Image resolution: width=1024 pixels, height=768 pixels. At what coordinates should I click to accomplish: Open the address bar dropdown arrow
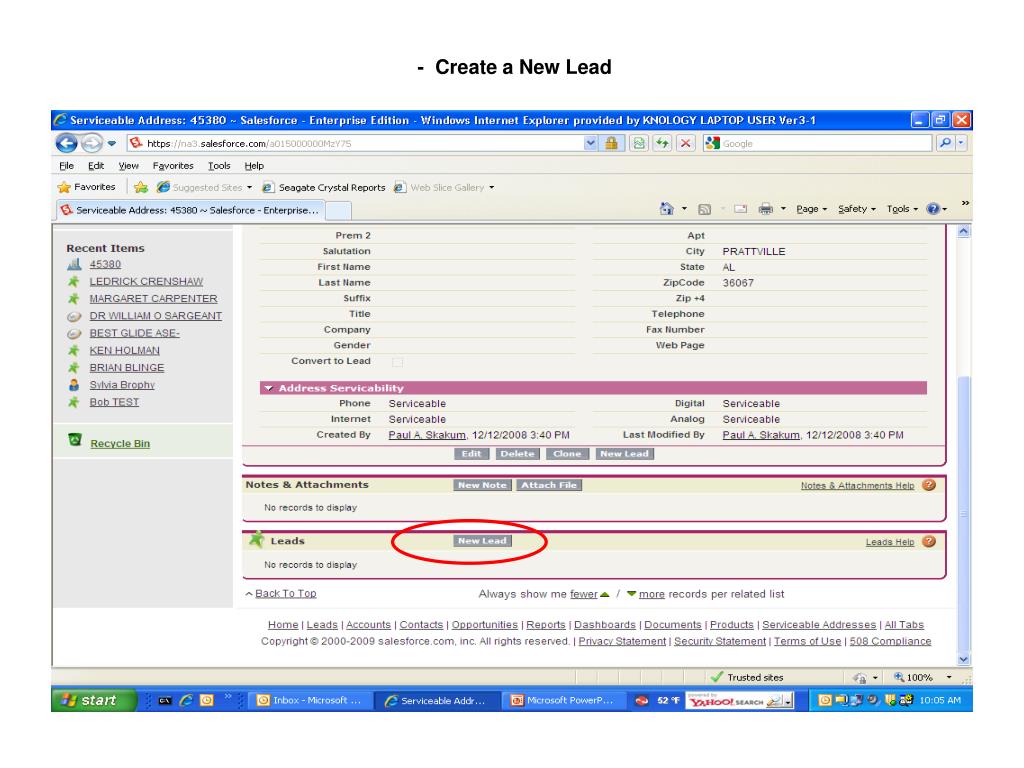point(590,143)
